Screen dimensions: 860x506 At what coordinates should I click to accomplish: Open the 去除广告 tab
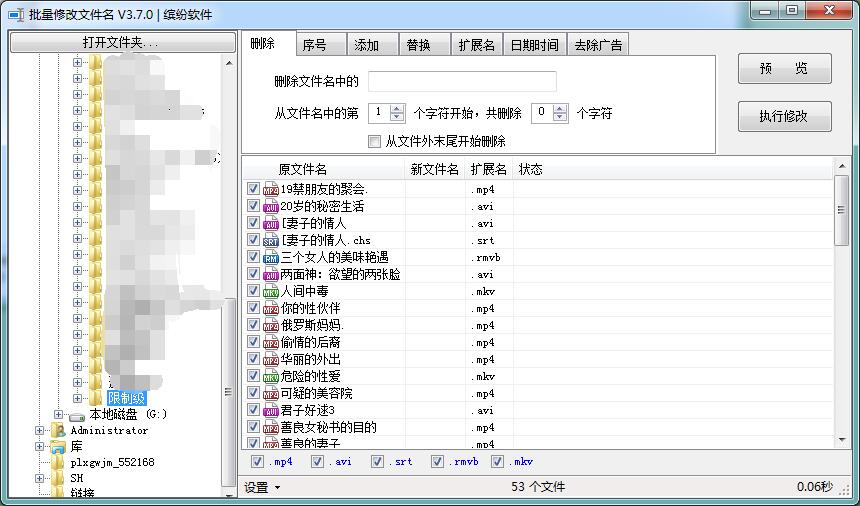[x=598, y=45]
